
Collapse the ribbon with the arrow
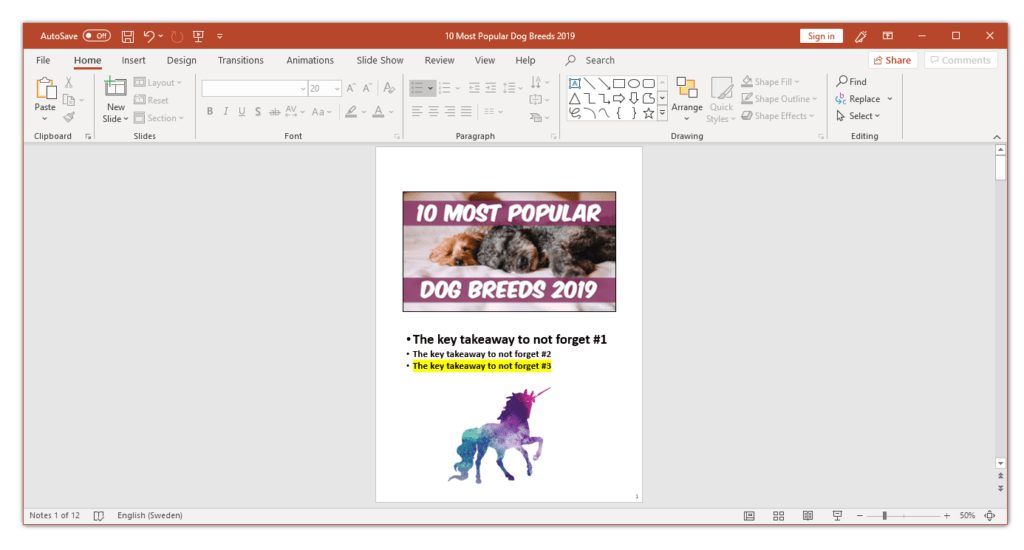coord(997,137)
